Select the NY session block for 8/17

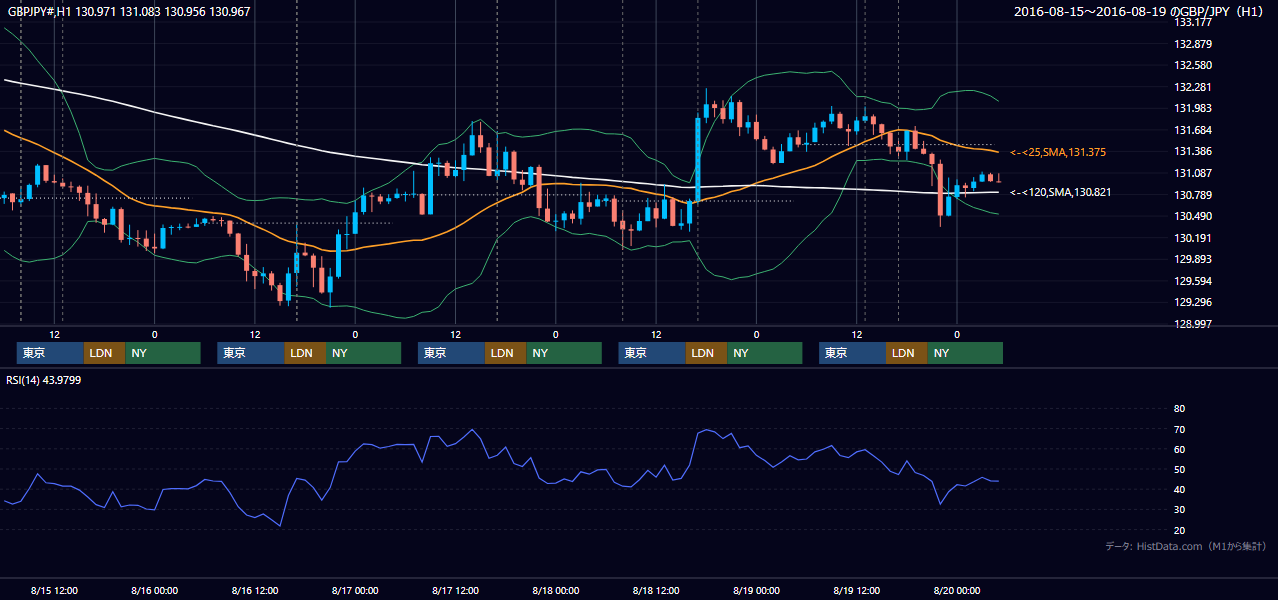(x=564, y=353)
